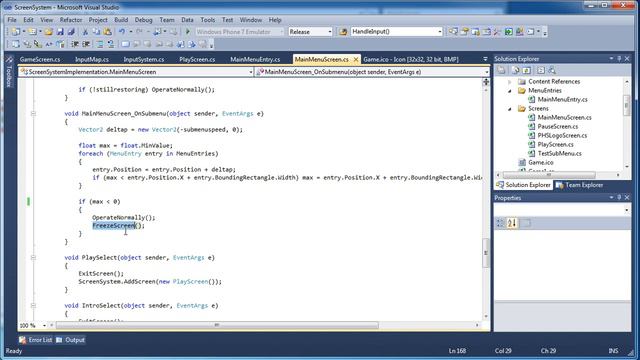The height and width of the screenshot is (360, 640).
Task: Collapse the MenuEntries folder
Action: click(x=510, y=91)
